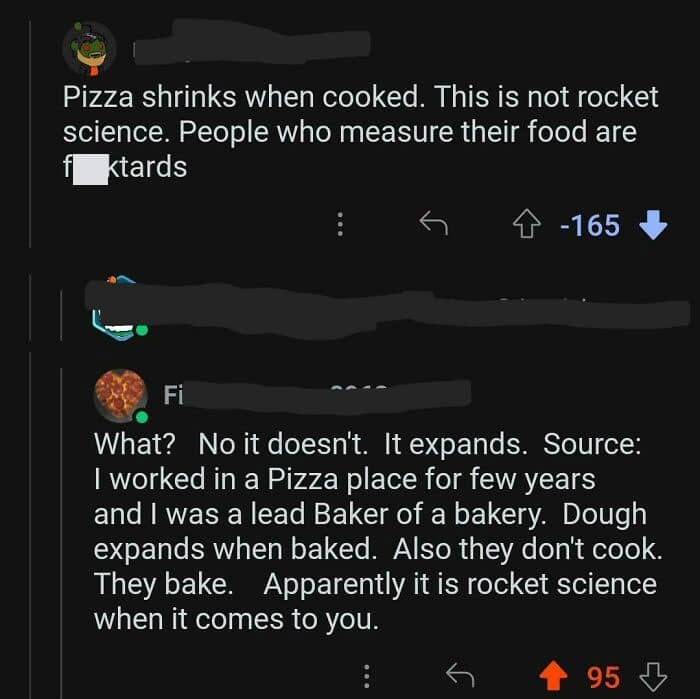Click the reply arrow on the "It expands" comment
700x699 pixels.
(457, 677)
